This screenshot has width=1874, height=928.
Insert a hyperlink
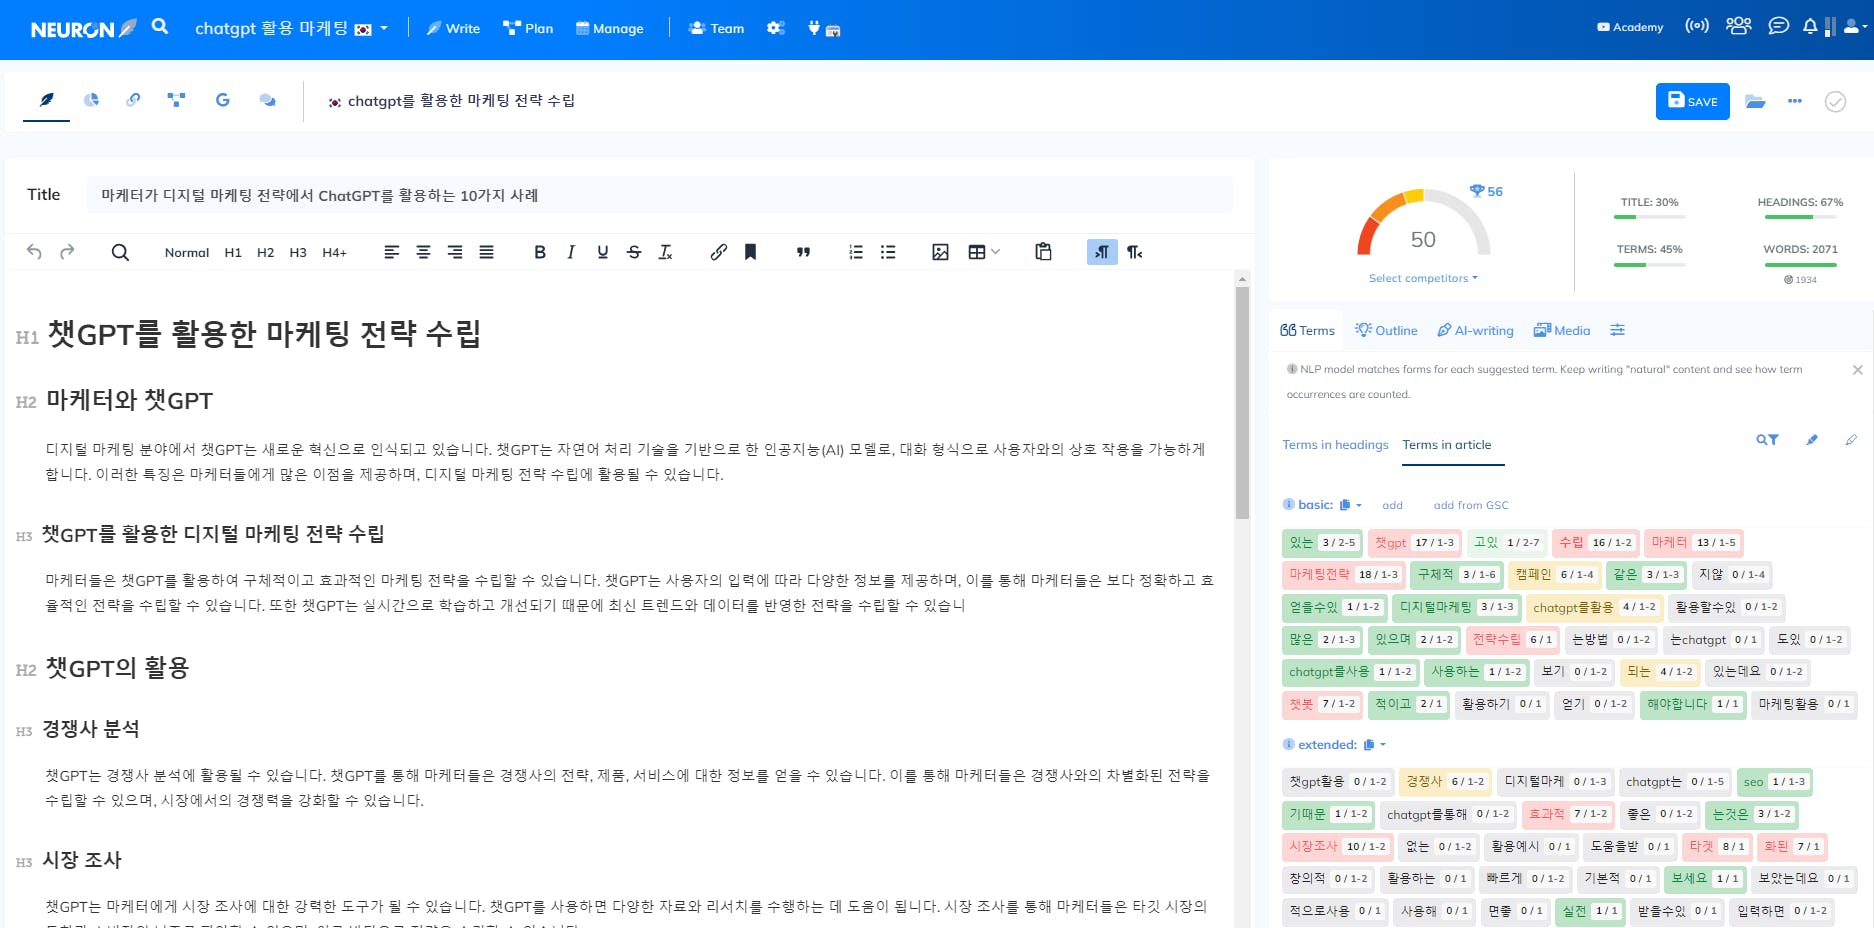click(x=718, y=252)
